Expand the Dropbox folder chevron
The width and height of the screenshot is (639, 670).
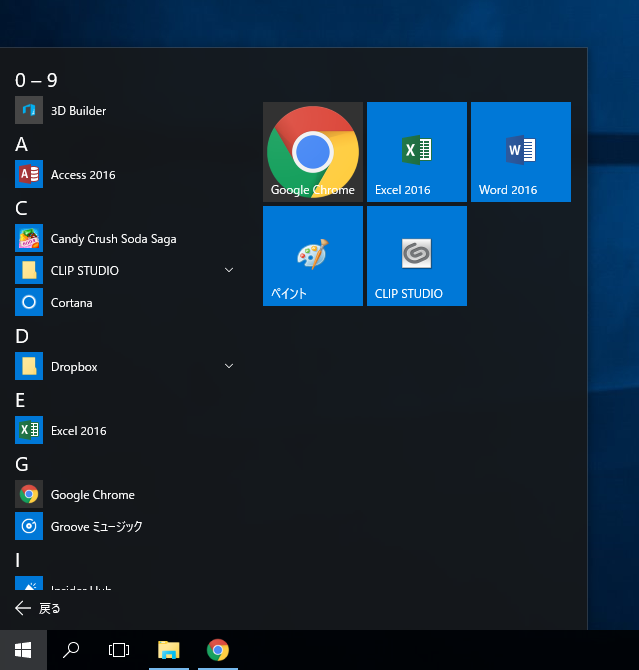[x=229, y=367]
